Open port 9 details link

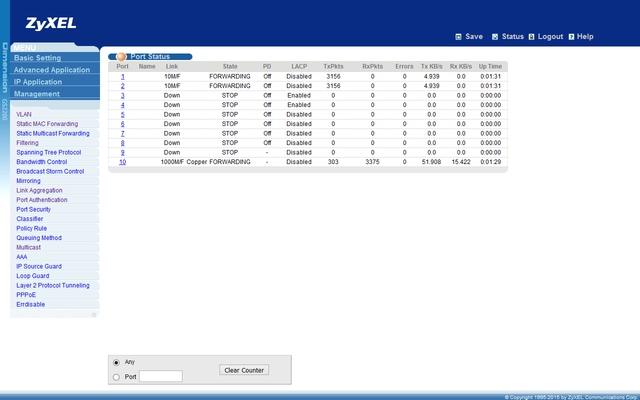122,153
